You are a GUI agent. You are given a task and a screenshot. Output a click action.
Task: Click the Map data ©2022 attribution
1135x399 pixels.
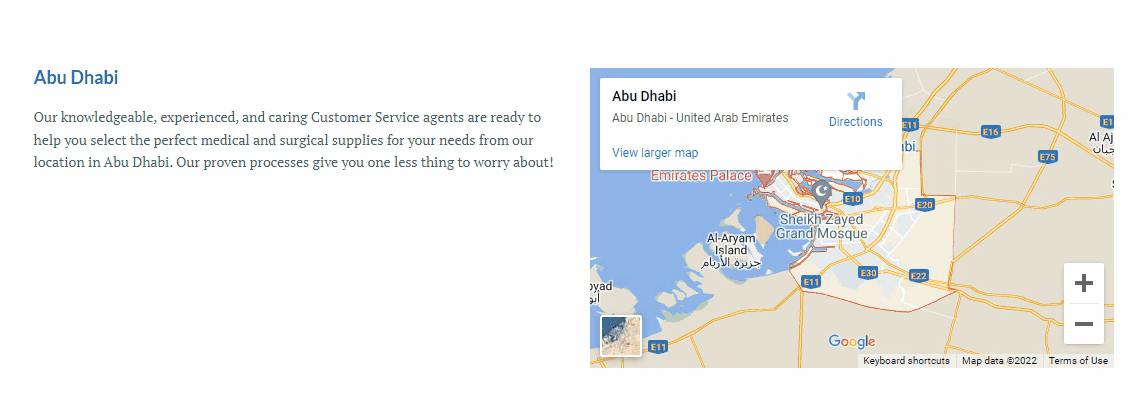999,361
